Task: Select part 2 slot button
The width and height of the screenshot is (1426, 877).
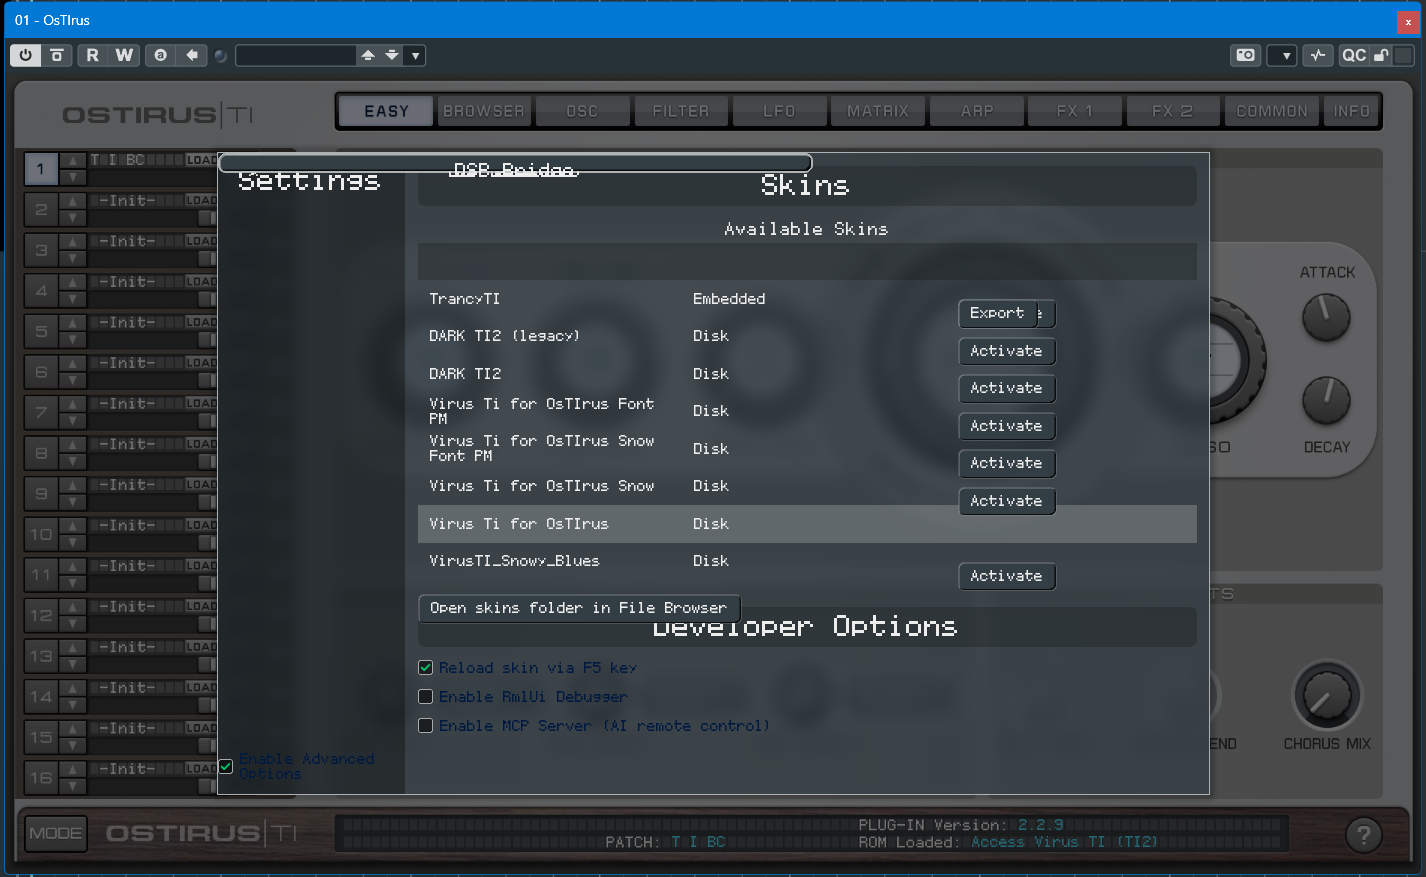Action: tap(41, 210)
